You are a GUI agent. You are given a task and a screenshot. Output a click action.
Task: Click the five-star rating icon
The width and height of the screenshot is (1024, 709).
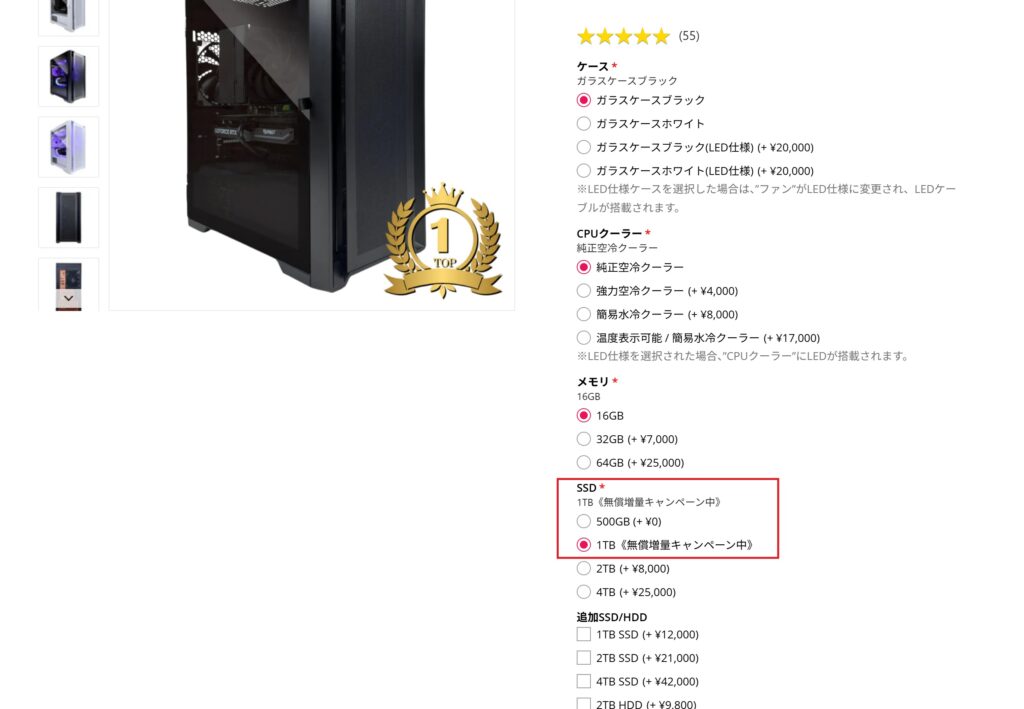tap(624, 36)
